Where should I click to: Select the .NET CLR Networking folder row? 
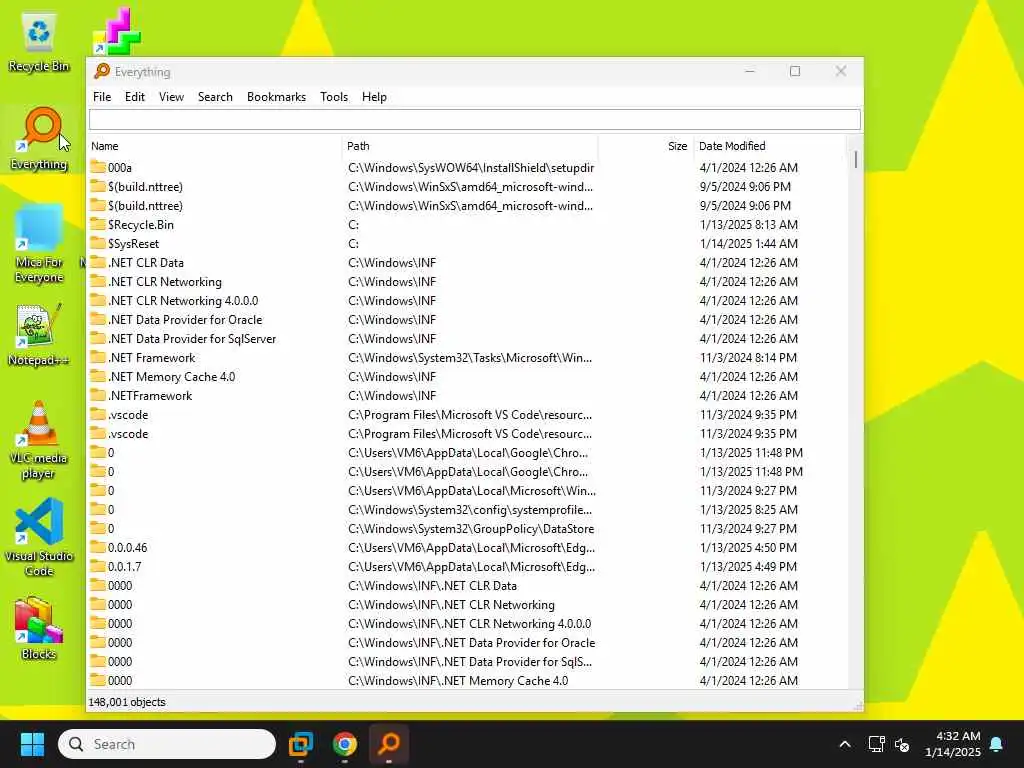tap(468, 281)
